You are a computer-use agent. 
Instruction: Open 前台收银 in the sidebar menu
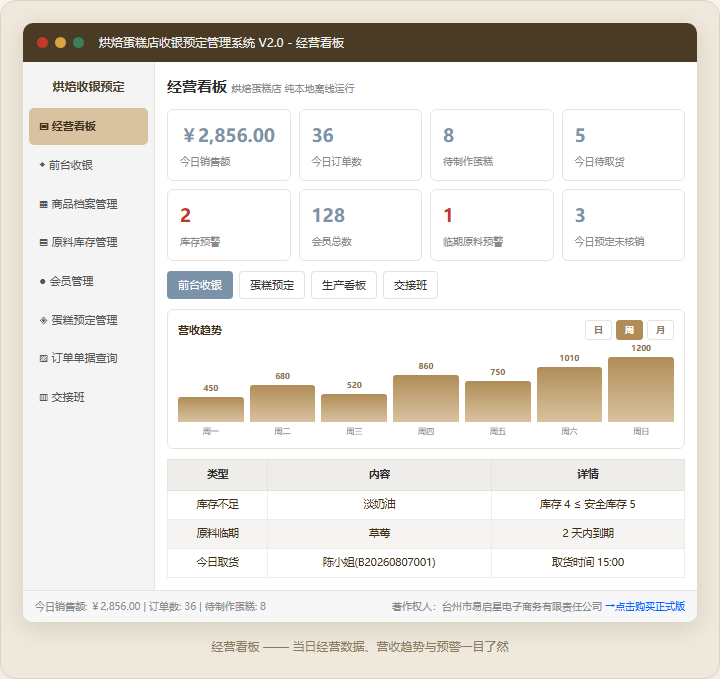[88, 165]
